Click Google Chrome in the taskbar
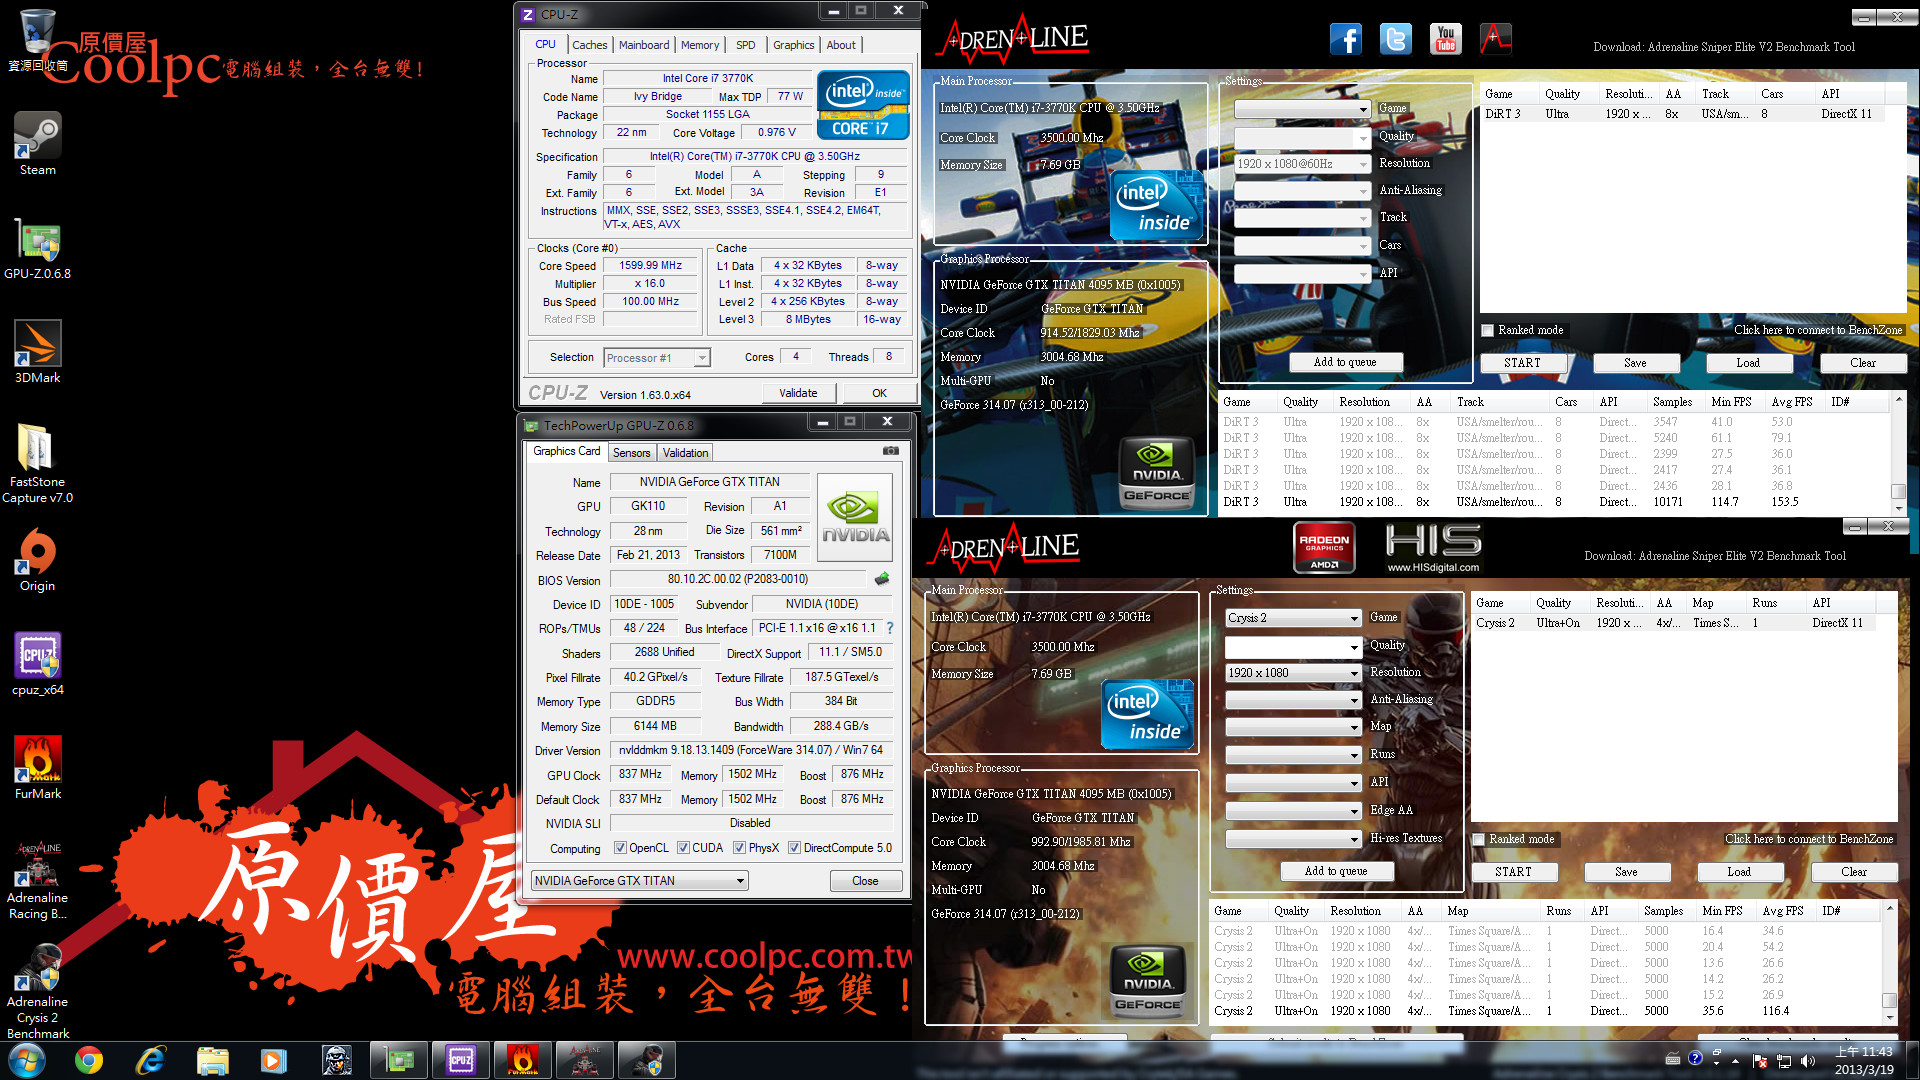Screen dimensions: 1920x1080 pos(89,1060)
